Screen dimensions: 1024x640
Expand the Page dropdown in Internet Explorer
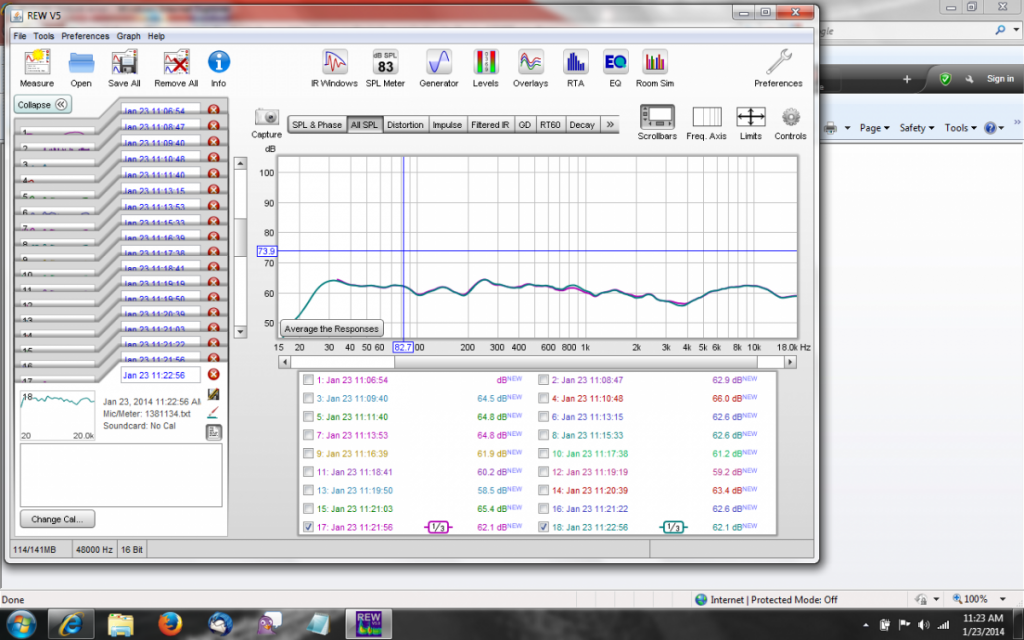[x=874, y=128]
